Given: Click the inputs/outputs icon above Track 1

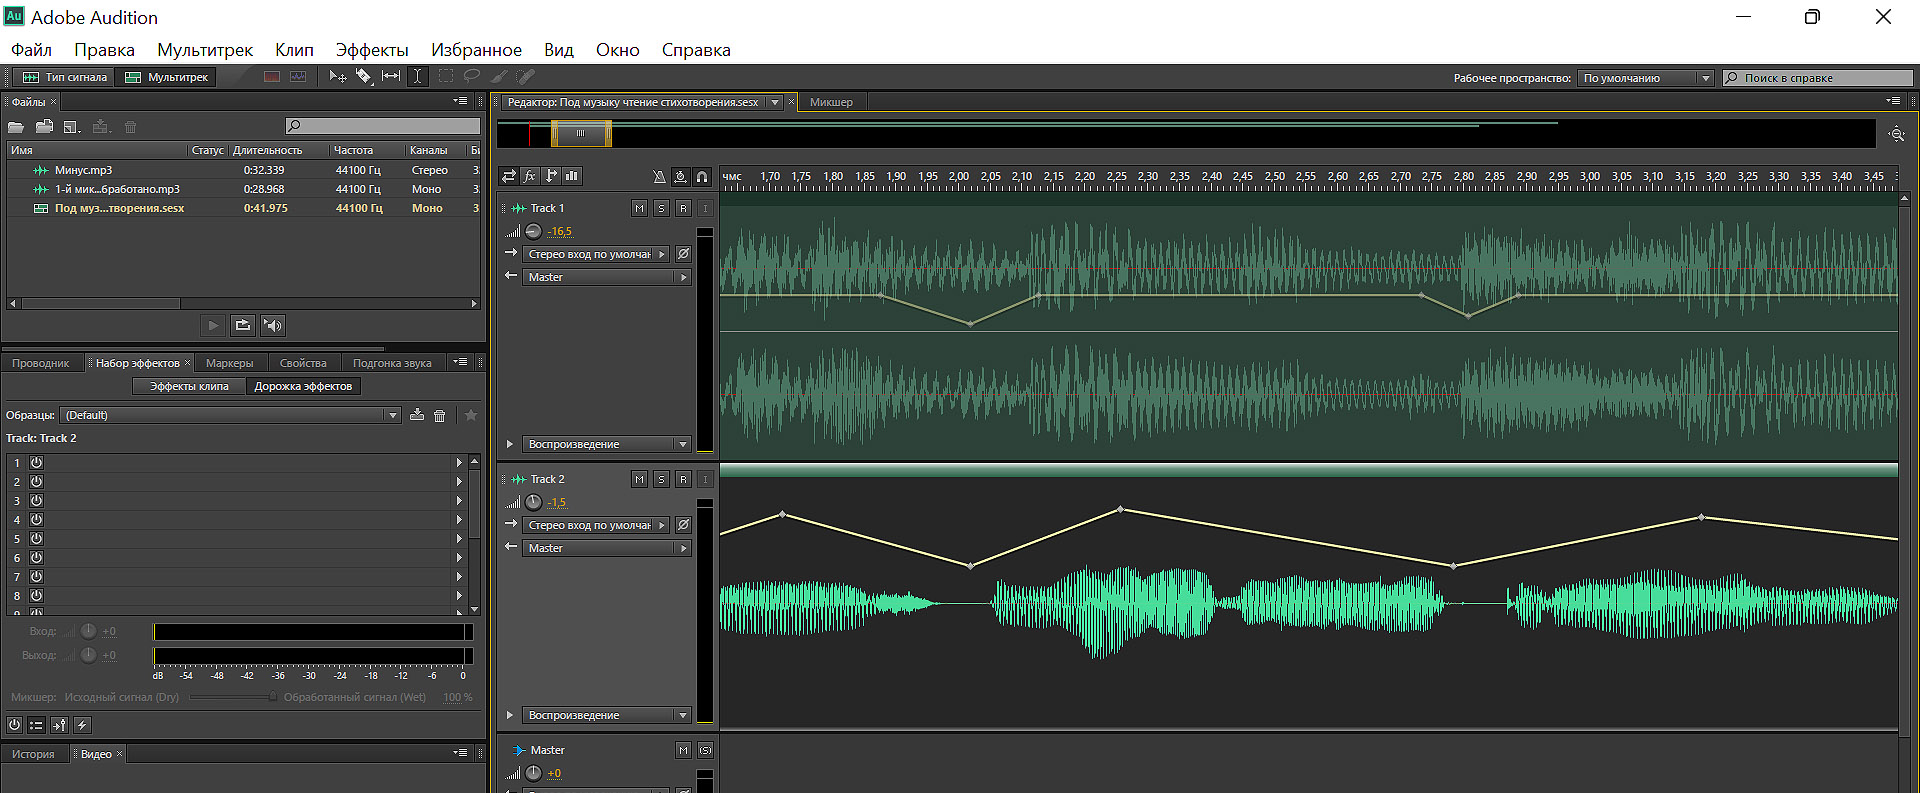Looking at the screenshot, I should coord(509,176).
